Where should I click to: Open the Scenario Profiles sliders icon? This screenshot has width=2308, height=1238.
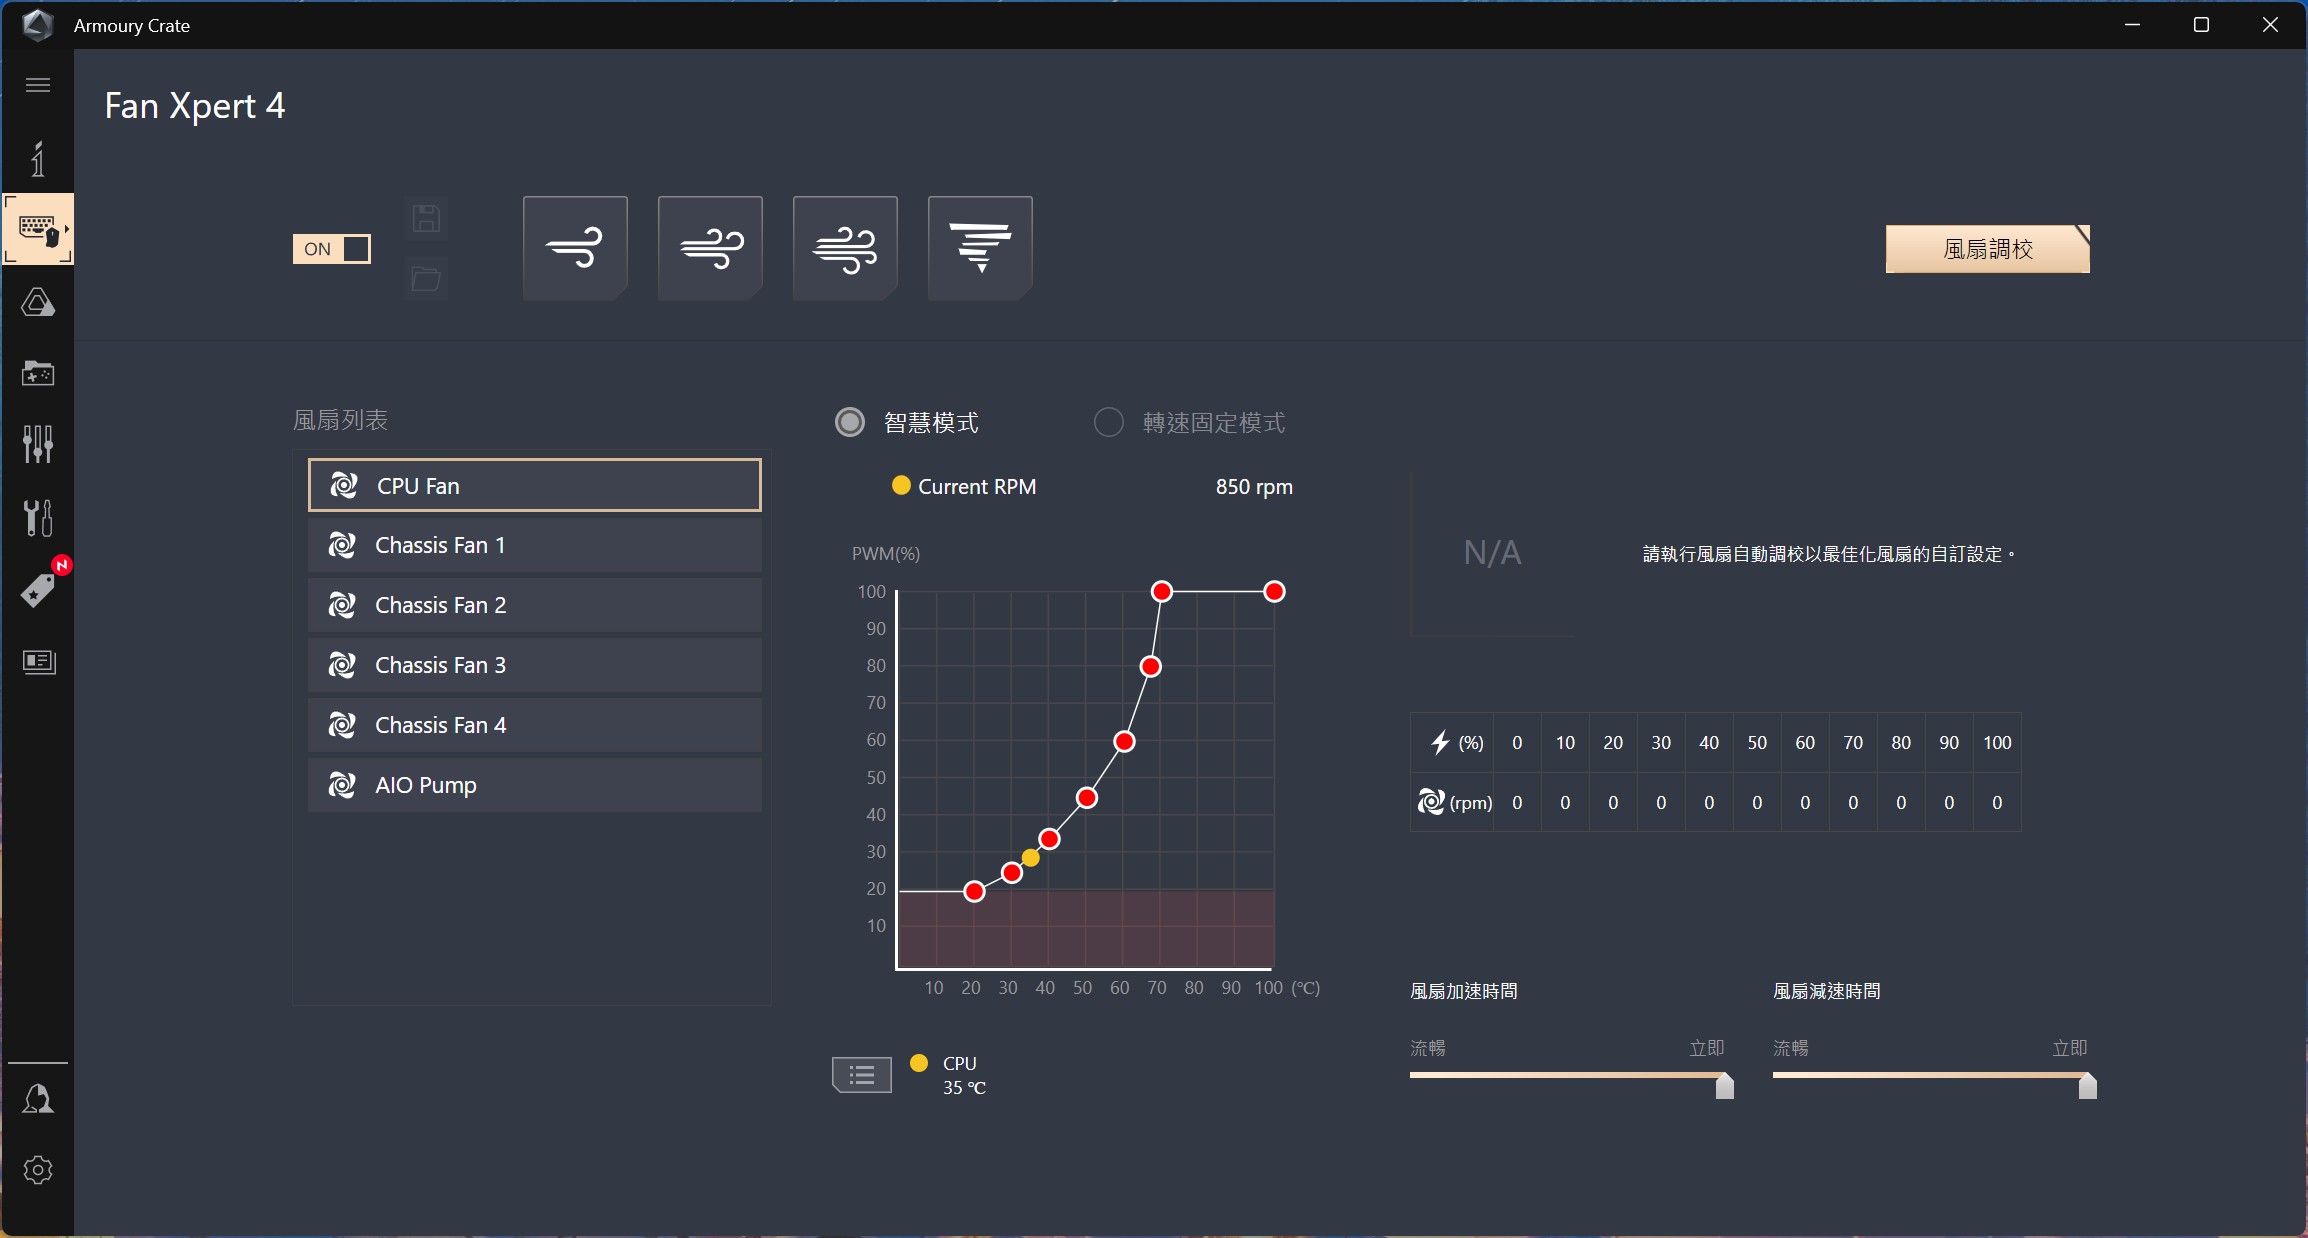tap(38, 443)
